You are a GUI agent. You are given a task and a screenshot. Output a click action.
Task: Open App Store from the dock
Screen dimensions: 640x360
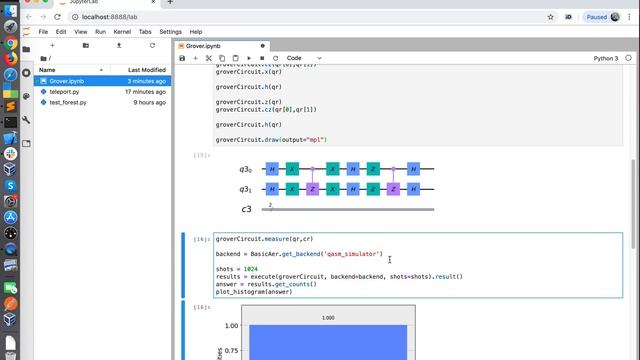(x=11, y=218)
